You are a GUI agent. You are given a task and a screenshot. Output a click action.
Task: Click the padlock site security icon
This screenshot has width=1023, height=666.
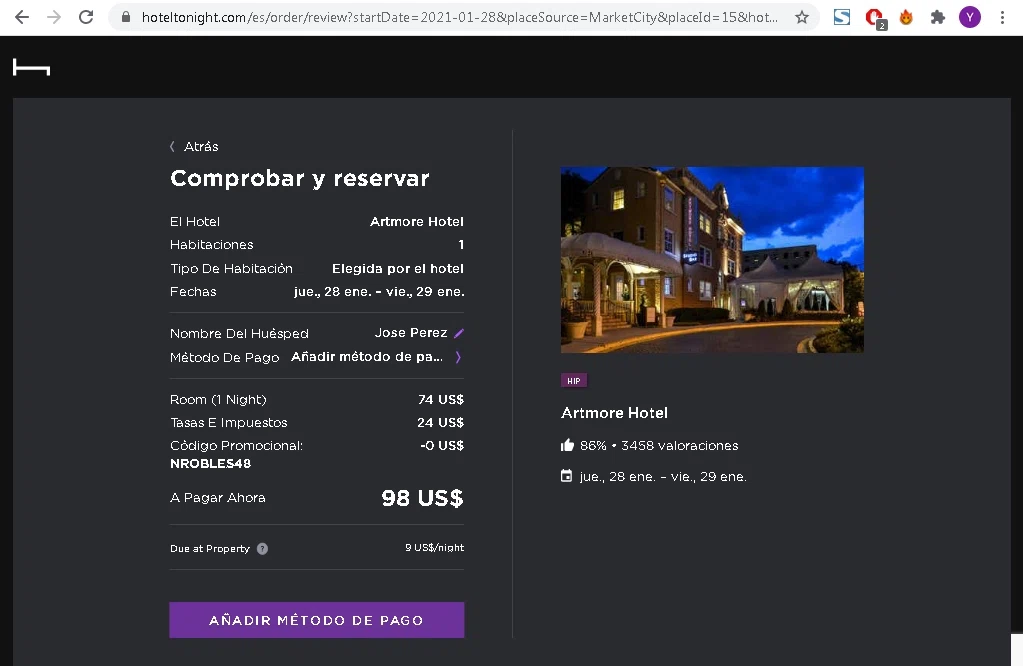[x=126, y=17]
